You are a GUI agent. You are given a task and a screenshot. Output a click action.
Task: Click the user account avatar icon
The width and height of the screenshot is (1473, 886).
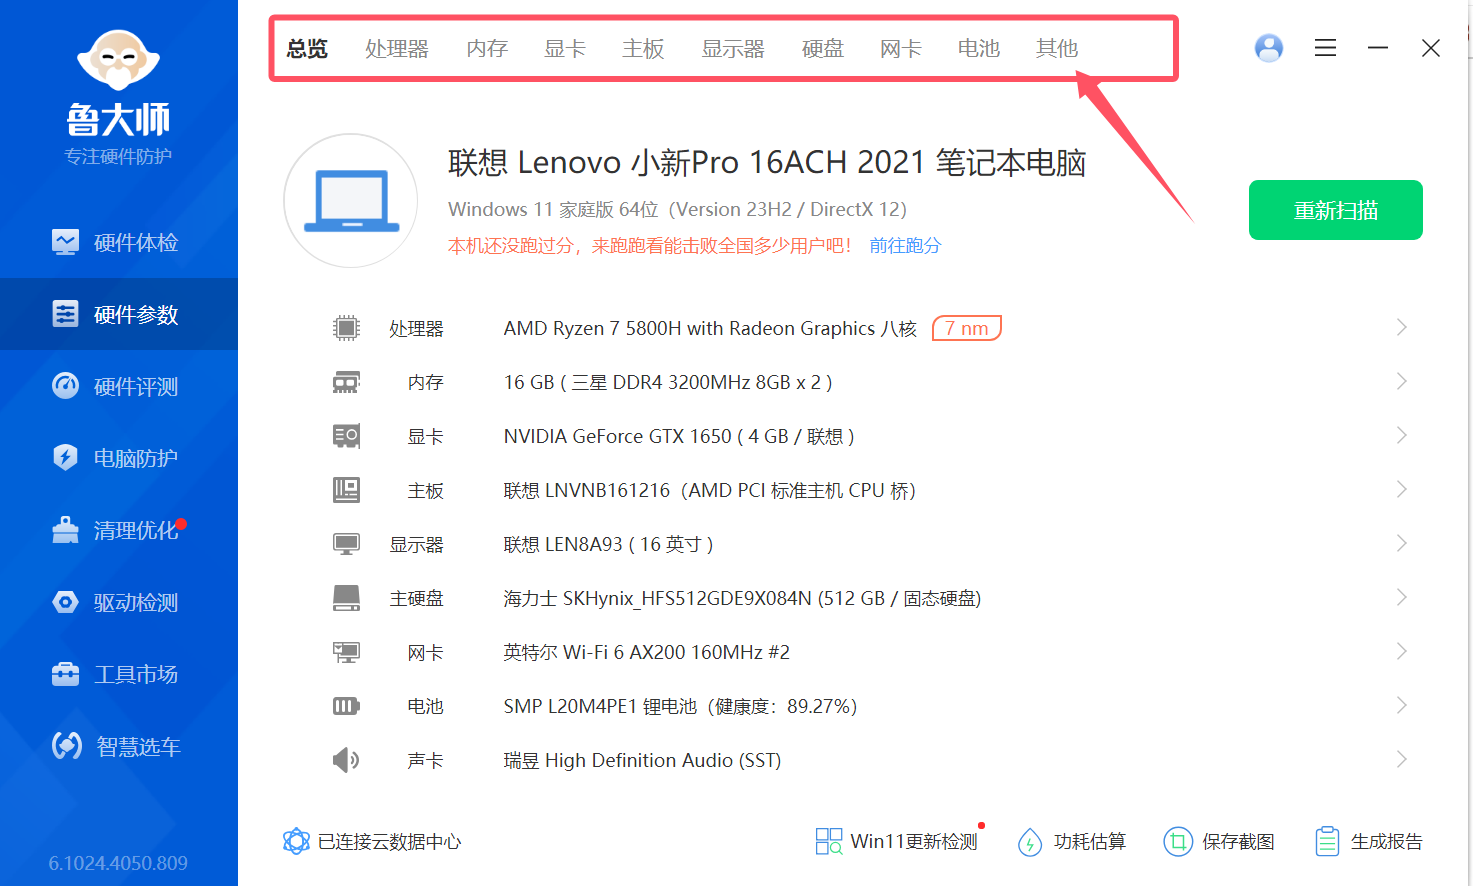point(1269,48)
